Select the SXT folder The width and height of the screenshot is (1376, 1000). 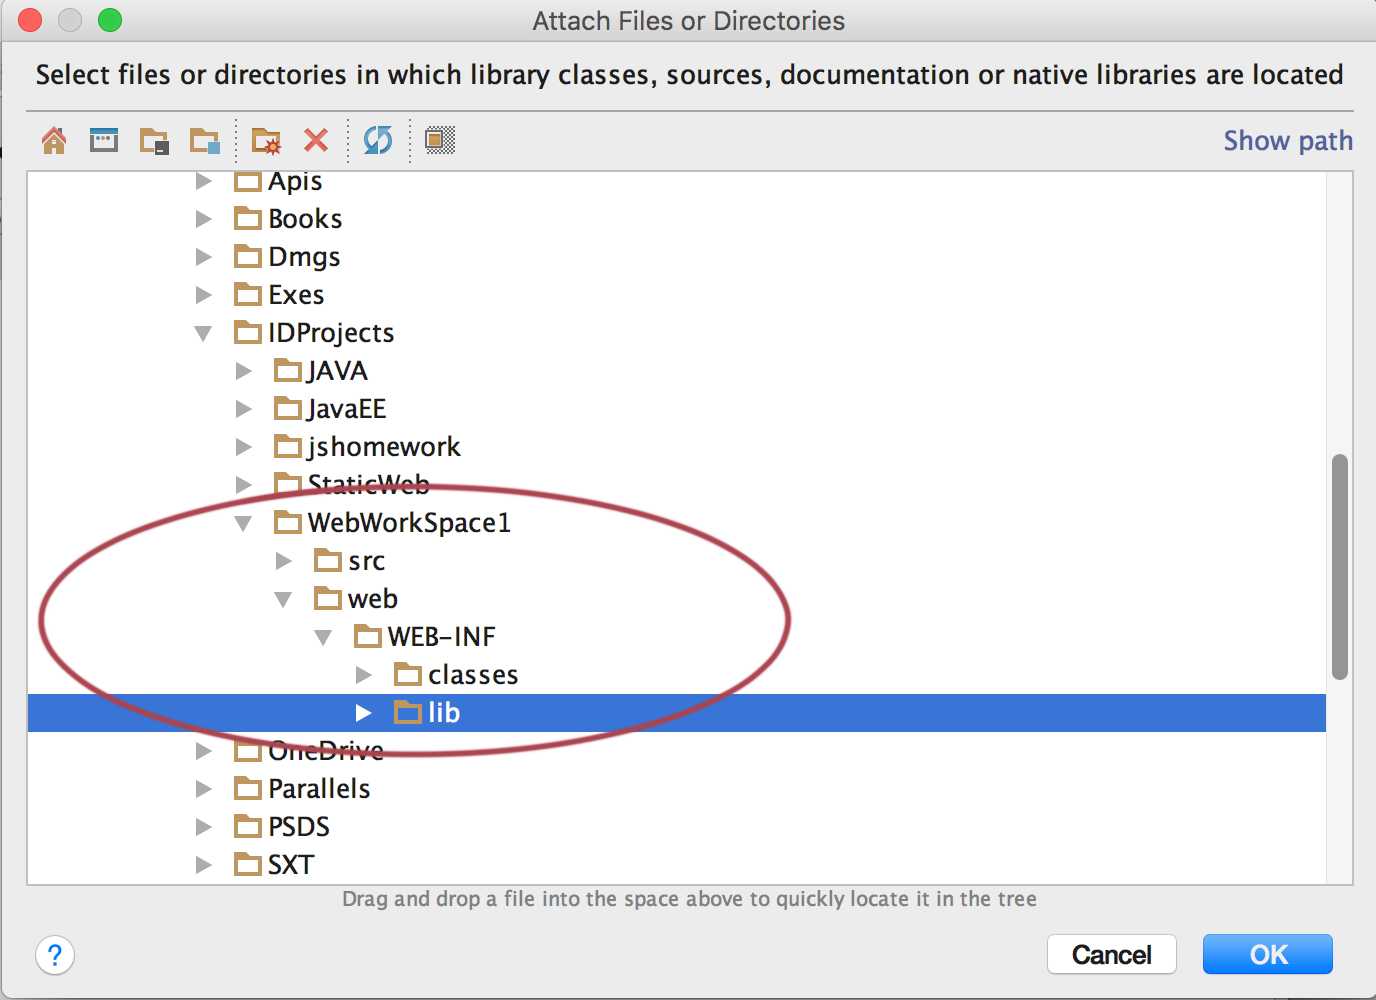coord(274,865)
